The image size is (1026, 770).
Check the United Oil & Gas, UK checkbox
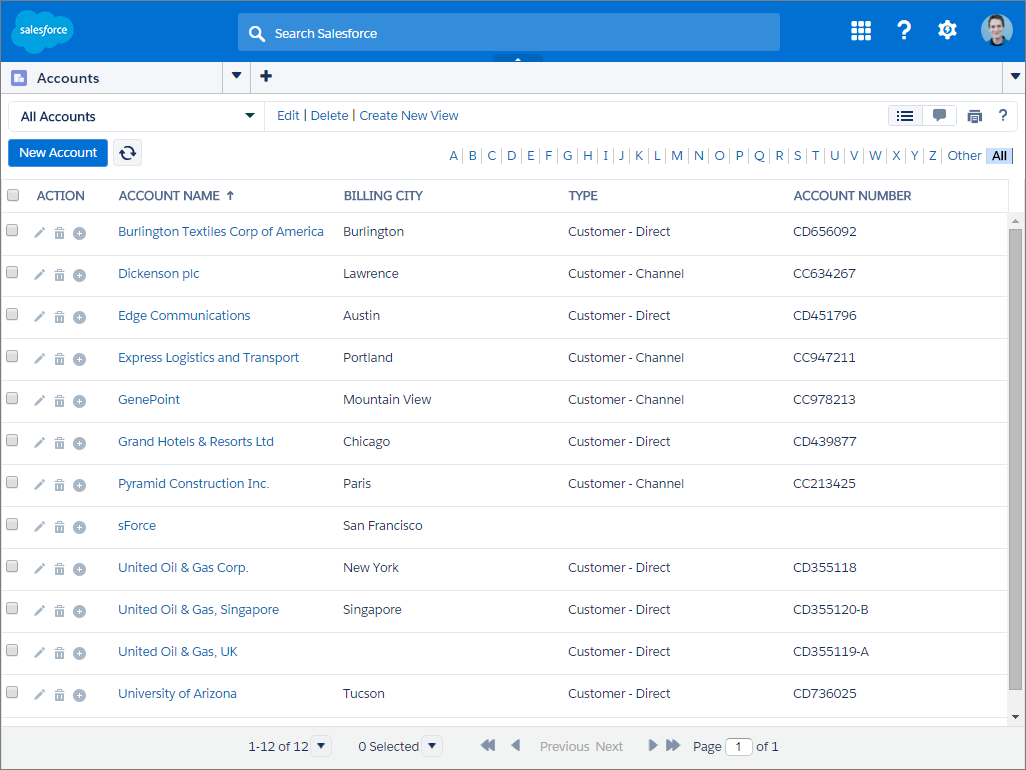pos(12,650)
